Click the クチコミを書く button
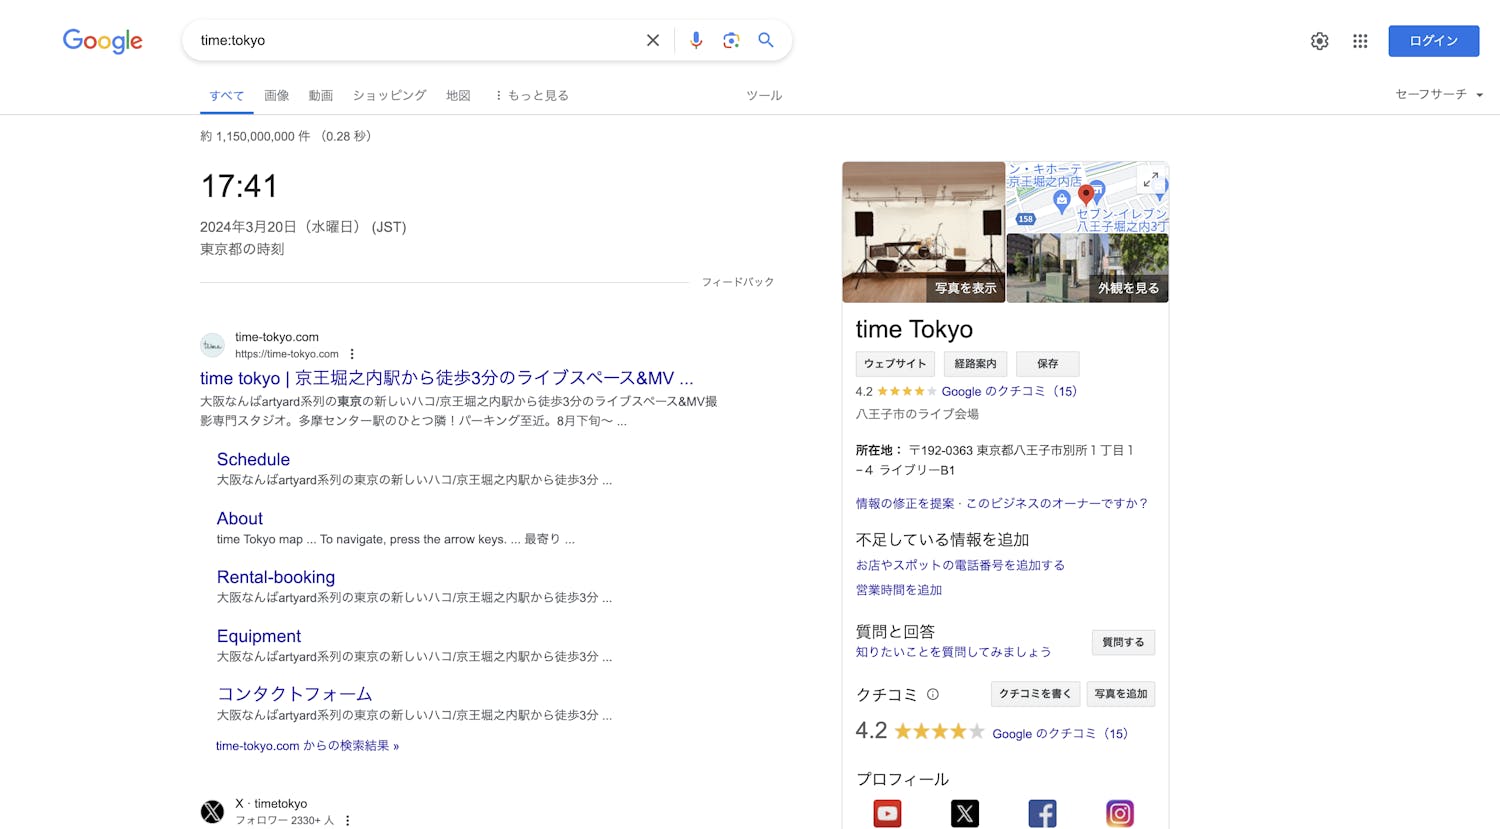Viewport: 1500px width, 829px height. [1035, 694]
